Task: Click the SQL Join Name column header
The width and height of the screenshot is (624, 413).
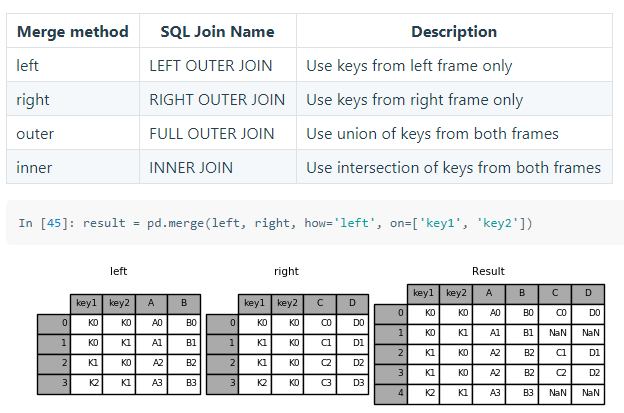Action: click(217, 31)
